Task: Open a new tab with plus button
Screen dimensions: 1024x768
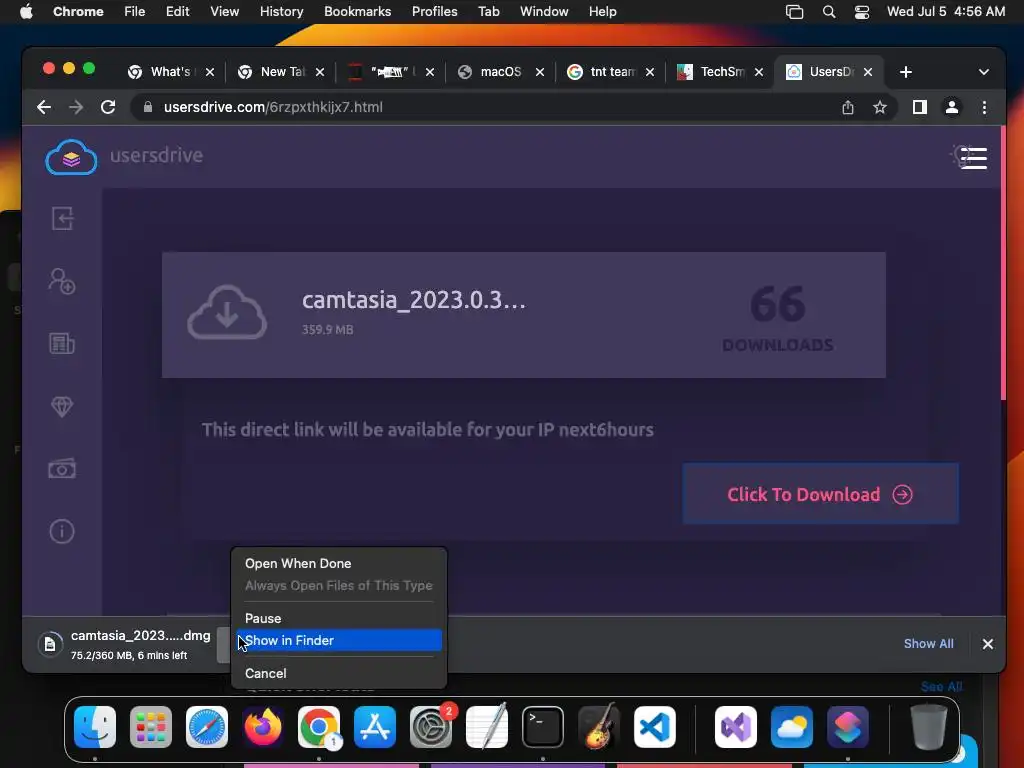Action: (x=905, y=72)
